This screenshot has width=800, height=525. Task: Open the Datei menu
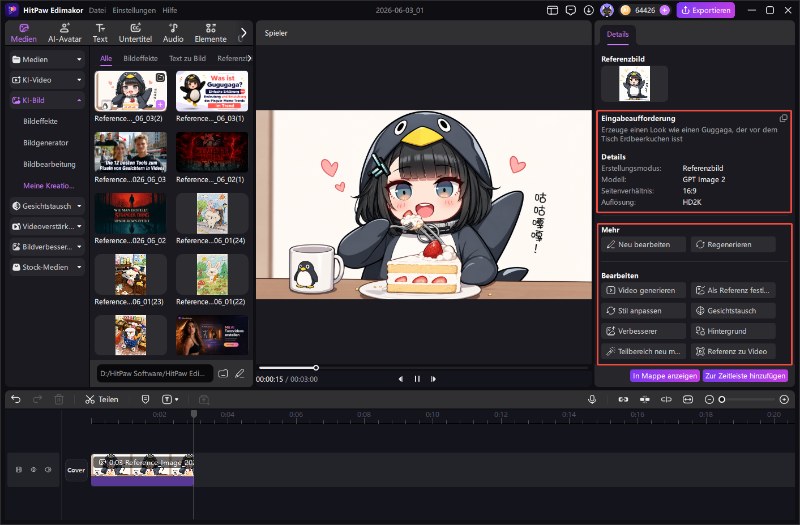(97, 10)
